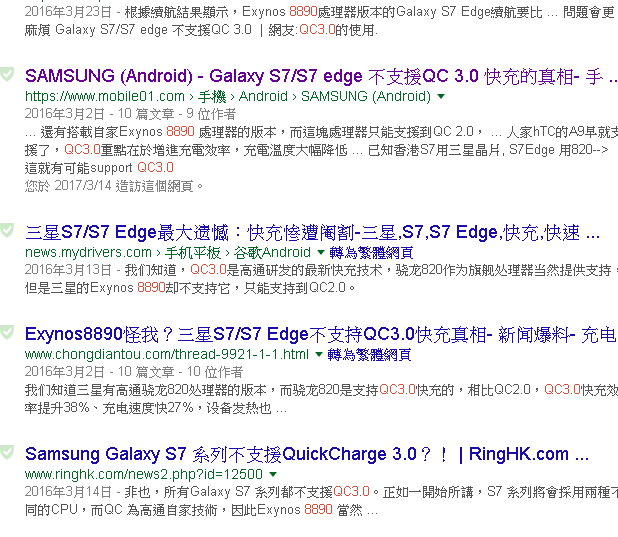Click the 2016年3月23日 snippet text at the top
Viewport: 618px width, 537px height.
(320, 21)
